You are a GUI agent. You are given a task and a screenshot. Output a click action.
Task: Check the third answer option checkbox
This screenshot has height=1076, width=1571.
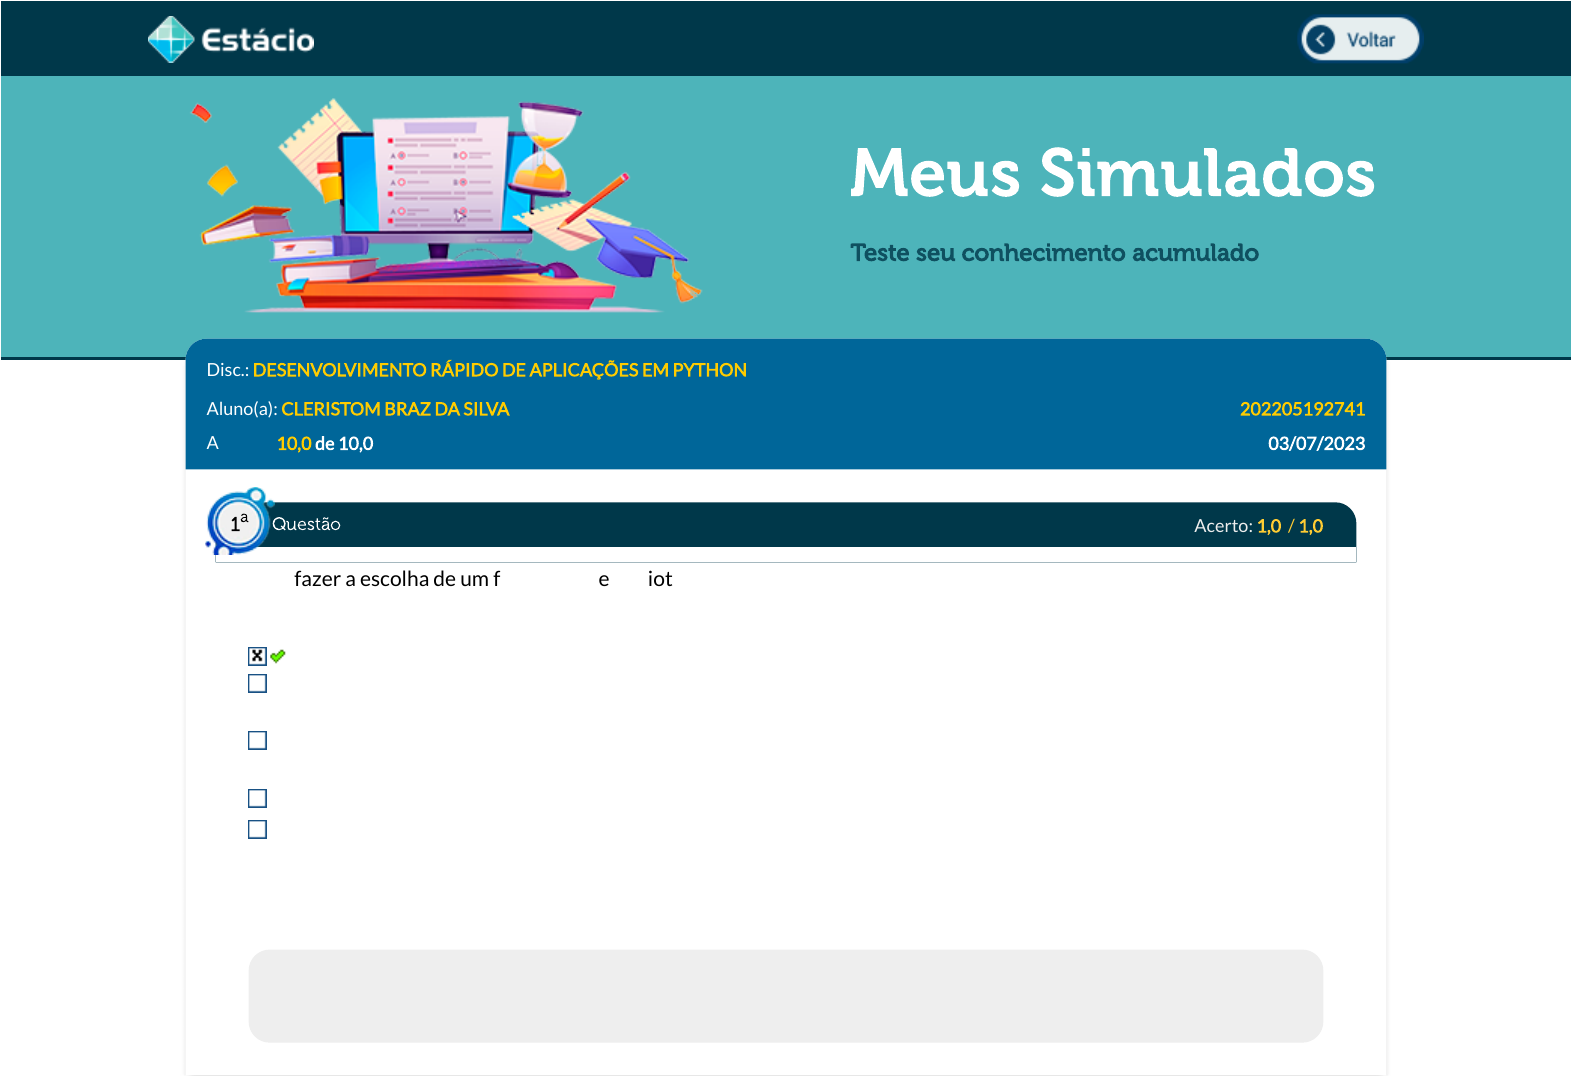[257, 741]
